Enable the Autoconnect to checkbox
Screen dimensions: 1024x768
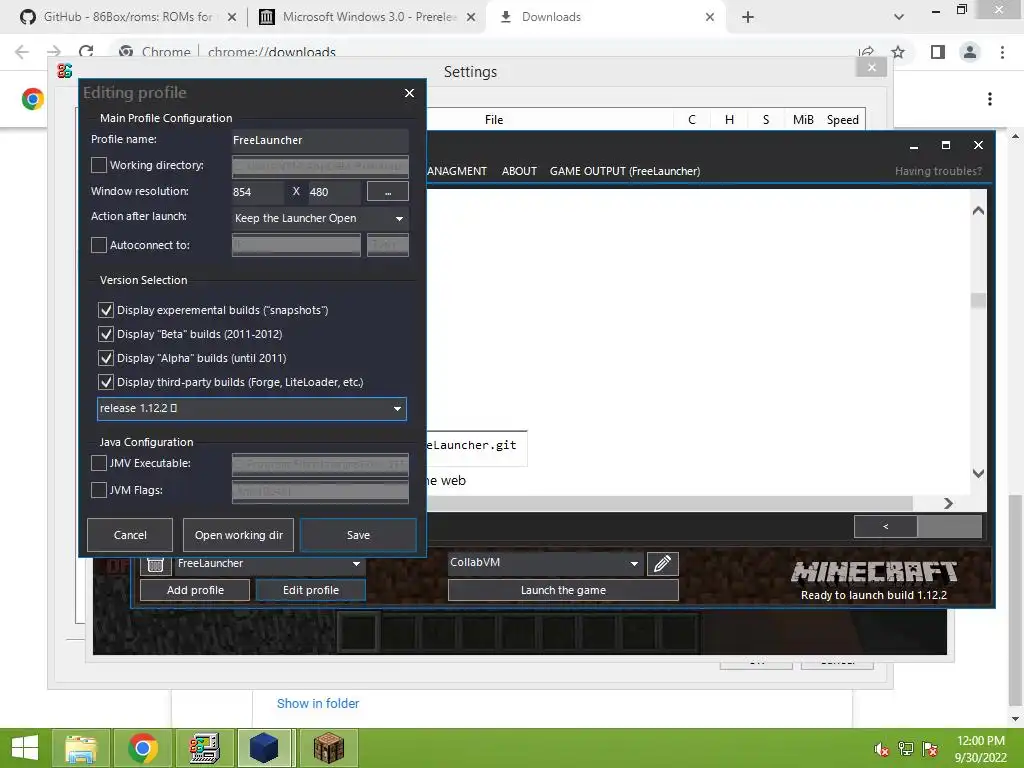(x=99, y=245)
